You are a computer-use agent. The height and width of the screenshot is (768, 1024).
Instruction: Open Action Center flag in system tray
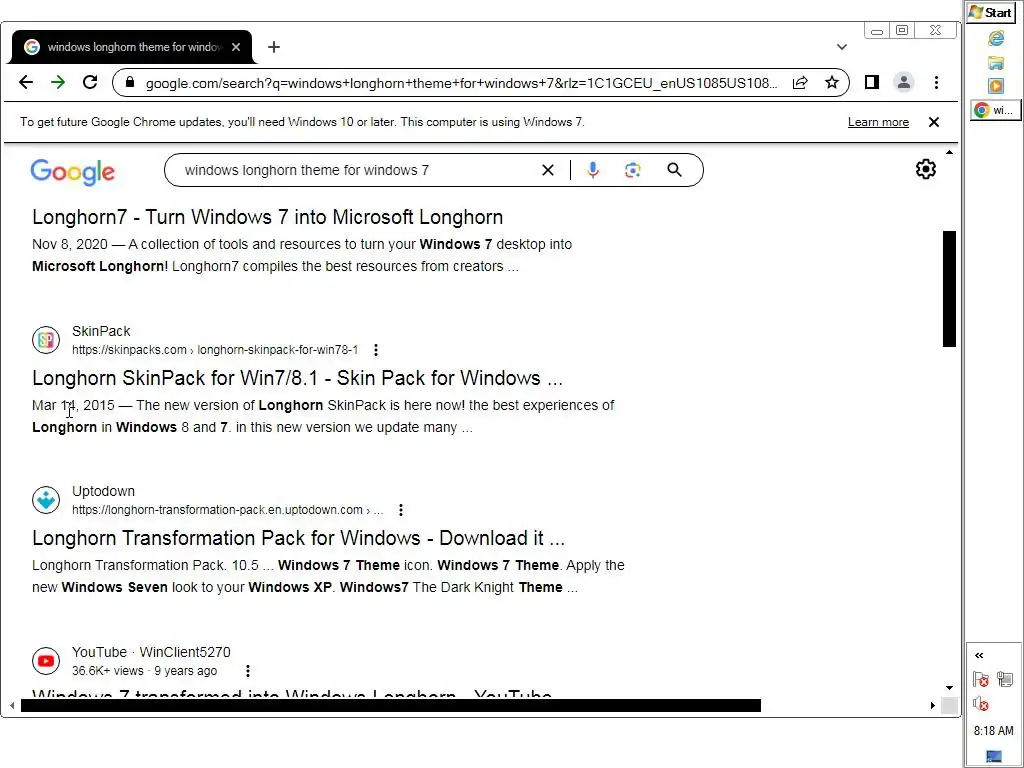pos(980,679)
